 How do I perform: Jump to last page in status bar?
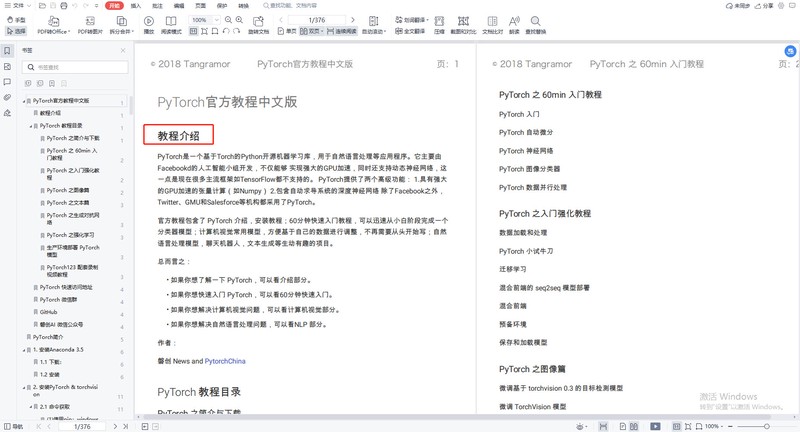[x=126, y=426]
